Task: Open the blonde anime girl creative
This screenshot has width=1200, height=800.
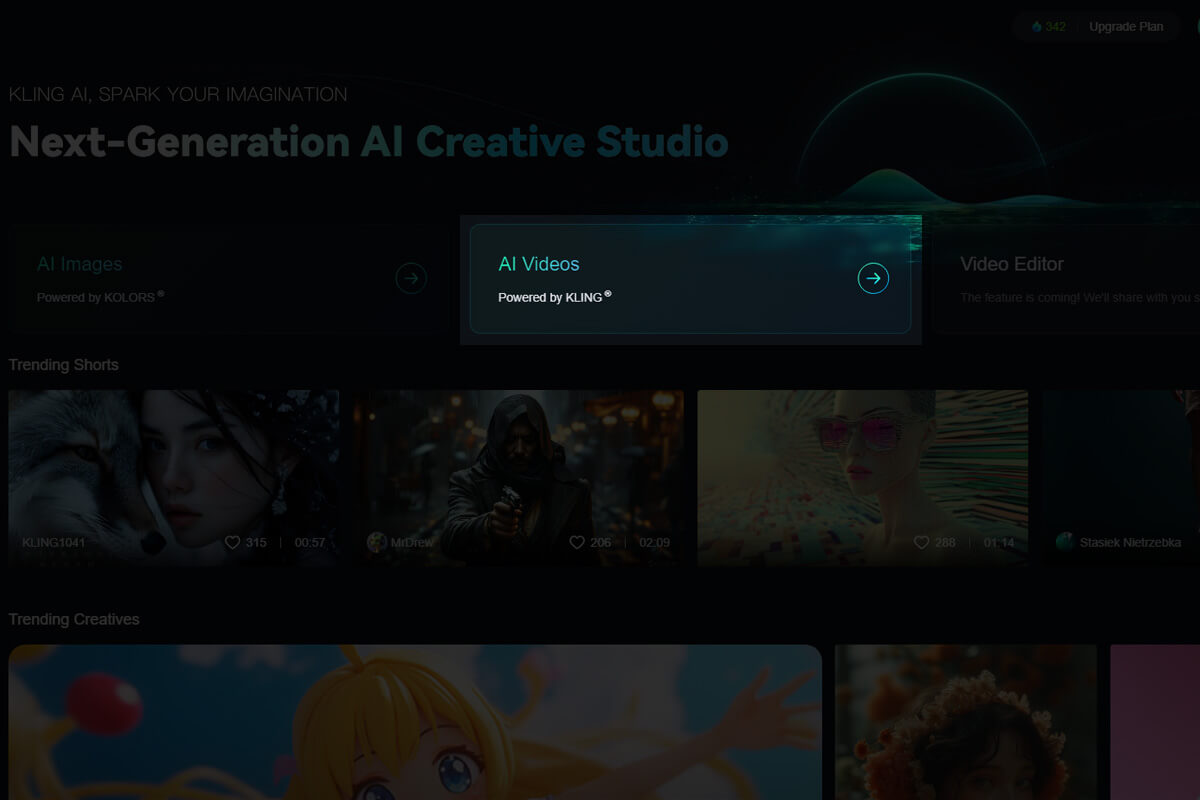Action: tap(414, 722)
